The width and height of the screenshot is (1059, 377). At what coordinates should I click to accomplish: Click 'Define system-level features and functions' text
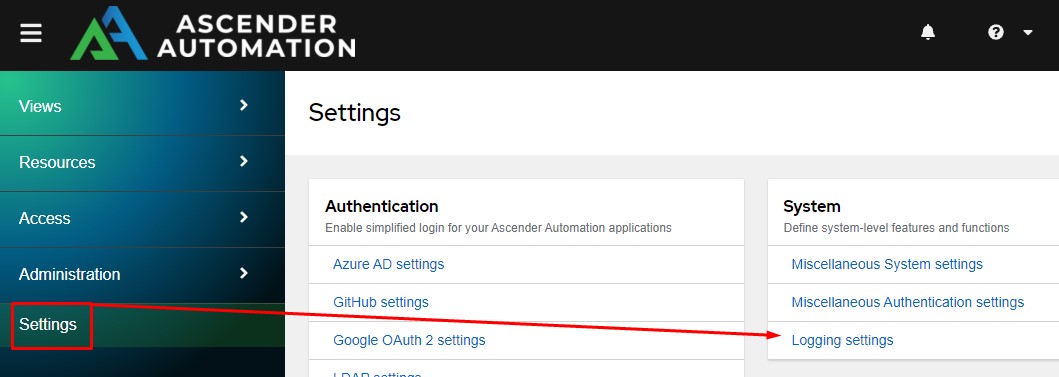tap(896, 228)
